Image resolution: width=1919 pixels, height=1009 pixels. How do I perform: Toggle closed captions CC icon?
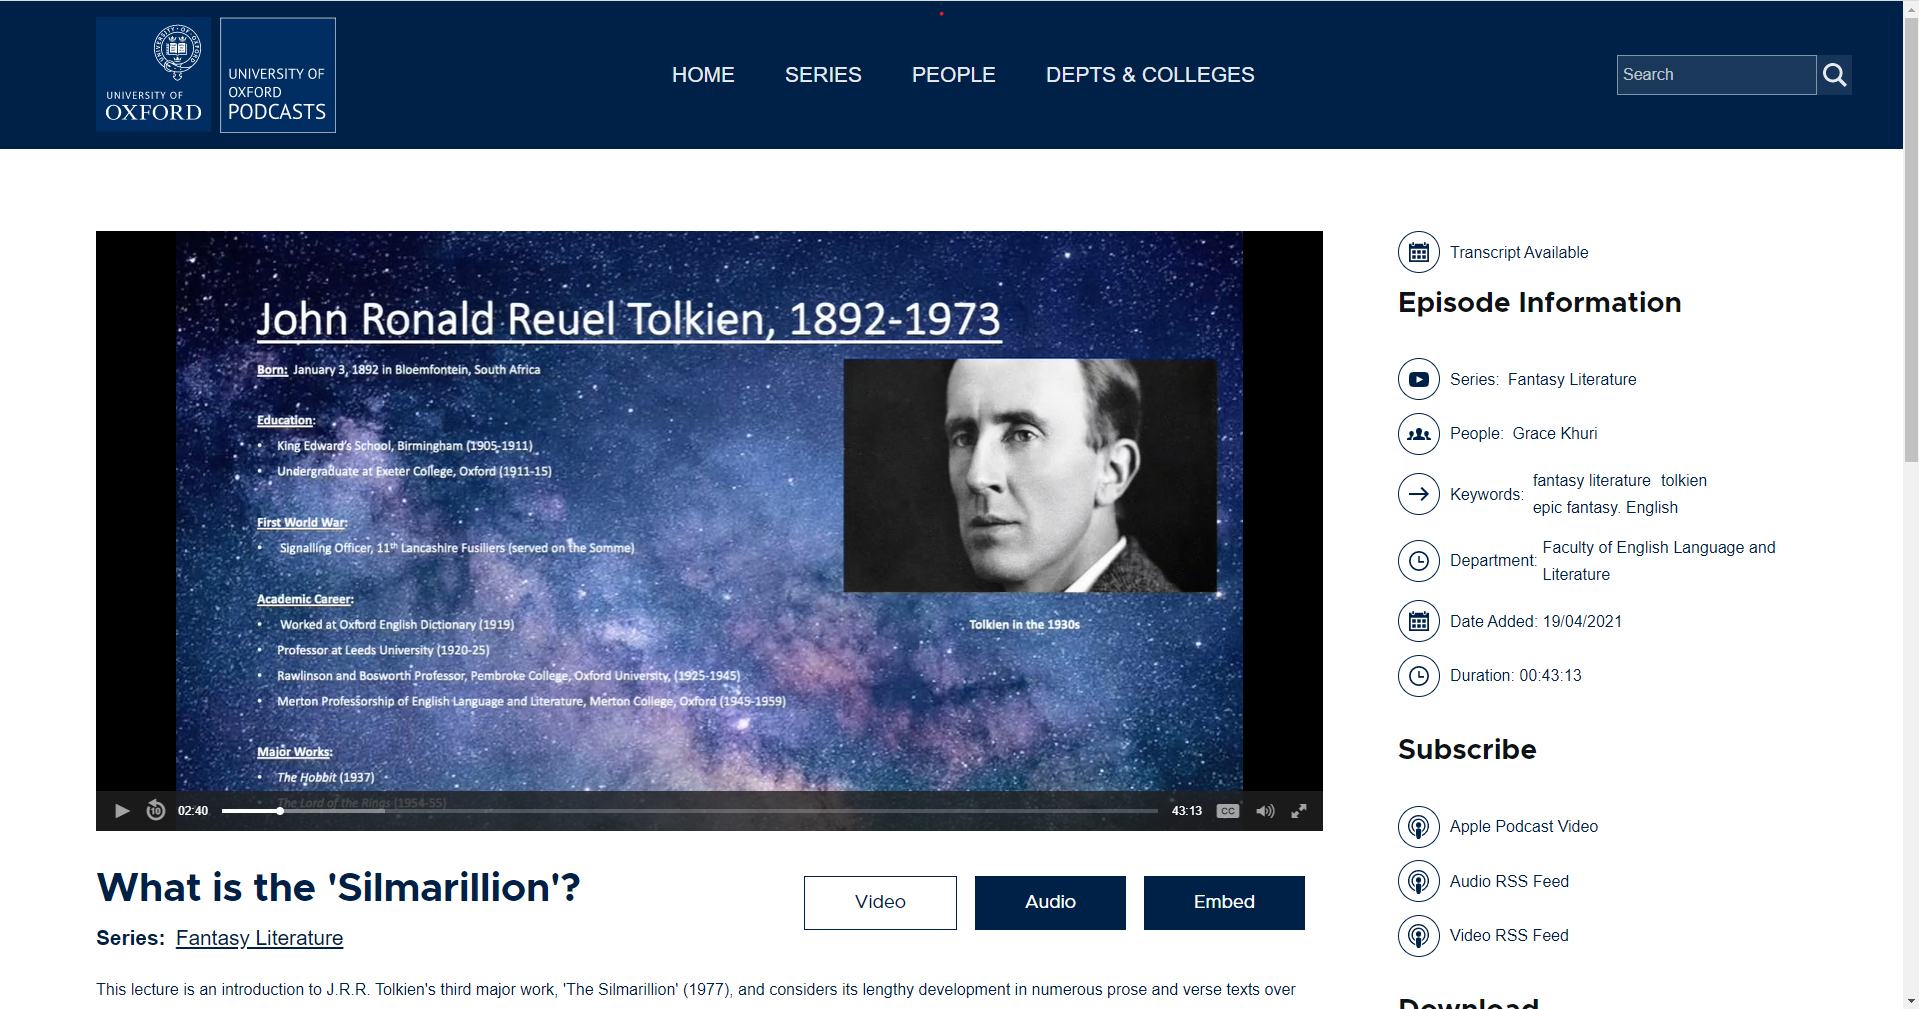(1228, 811)
